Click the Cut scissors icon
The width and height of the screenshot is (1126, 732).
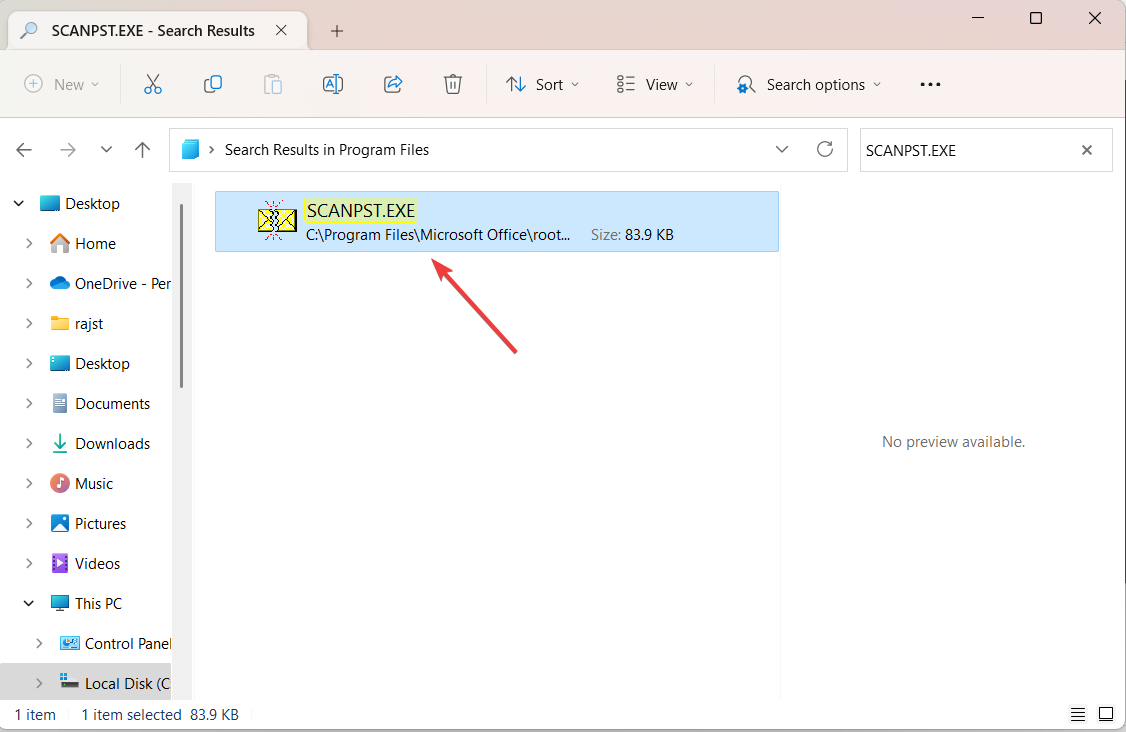pyautogui.click(x=153, y=85)
